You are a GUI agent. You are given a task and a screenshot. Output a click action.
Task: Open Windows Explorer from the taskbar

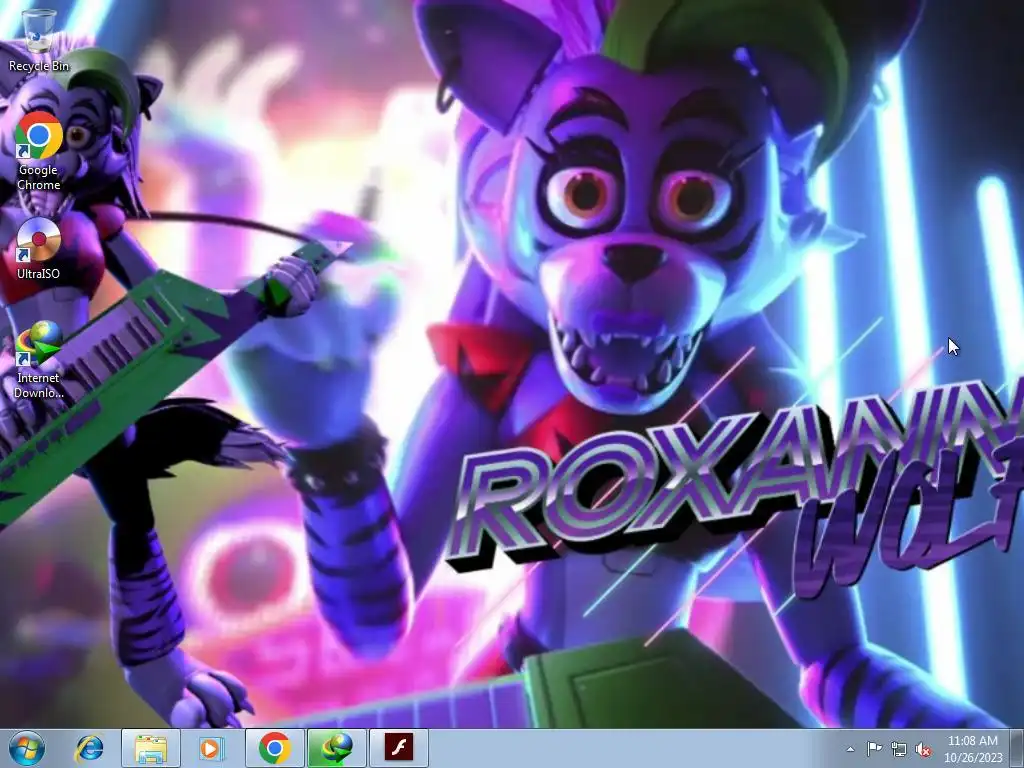point(151,748)
